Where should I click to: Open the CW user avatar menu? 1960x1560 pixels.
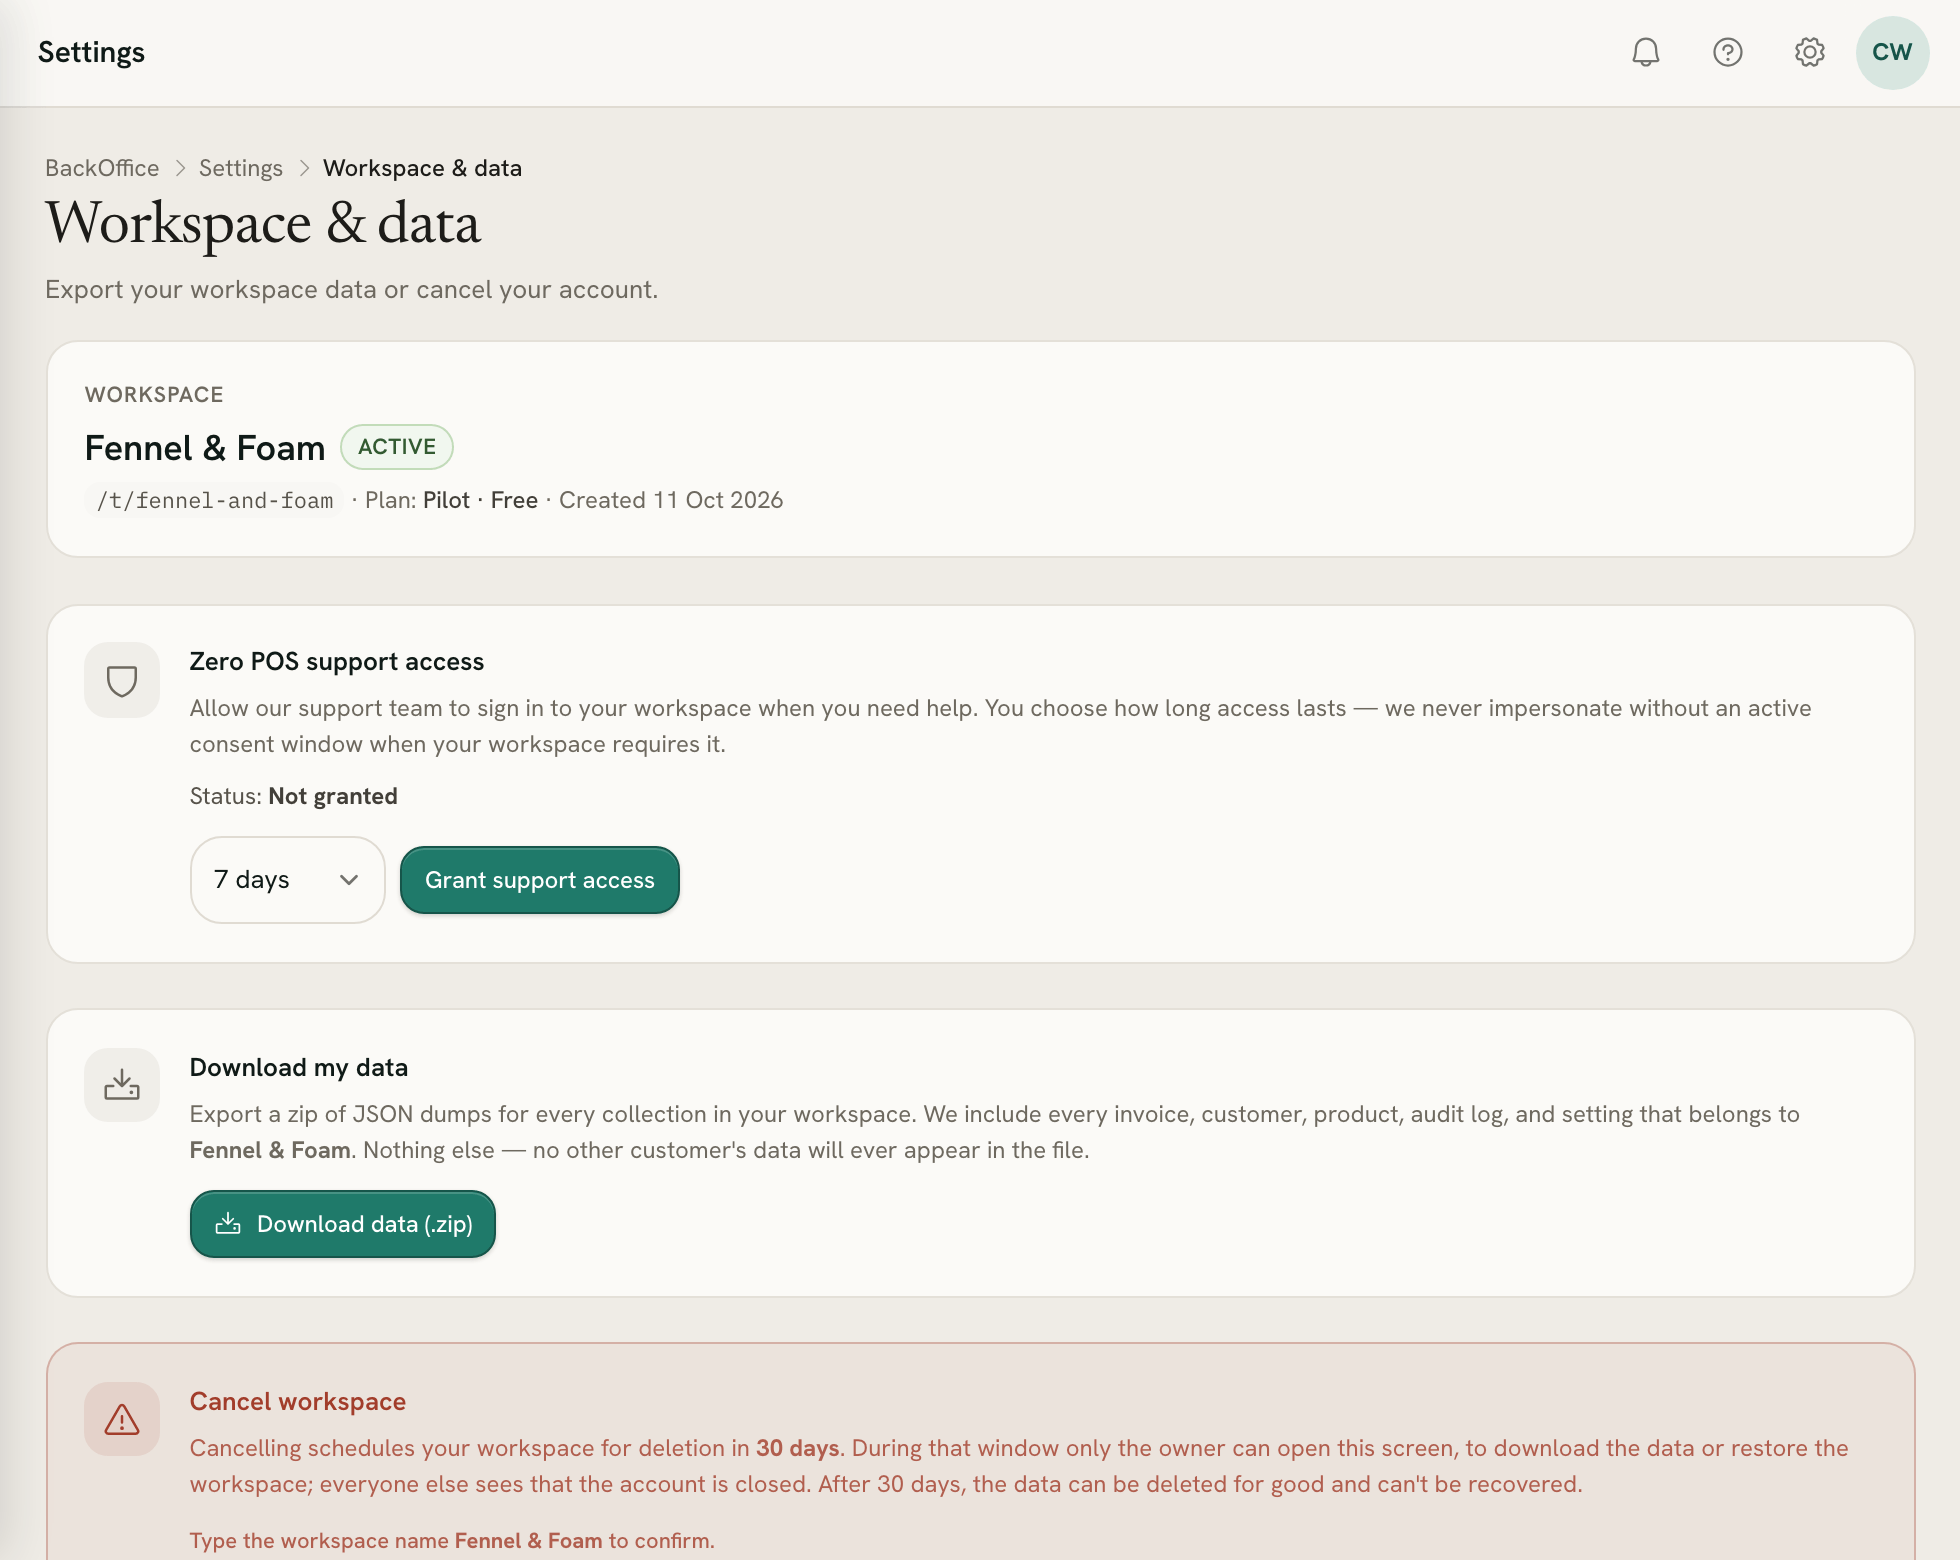1892,52
